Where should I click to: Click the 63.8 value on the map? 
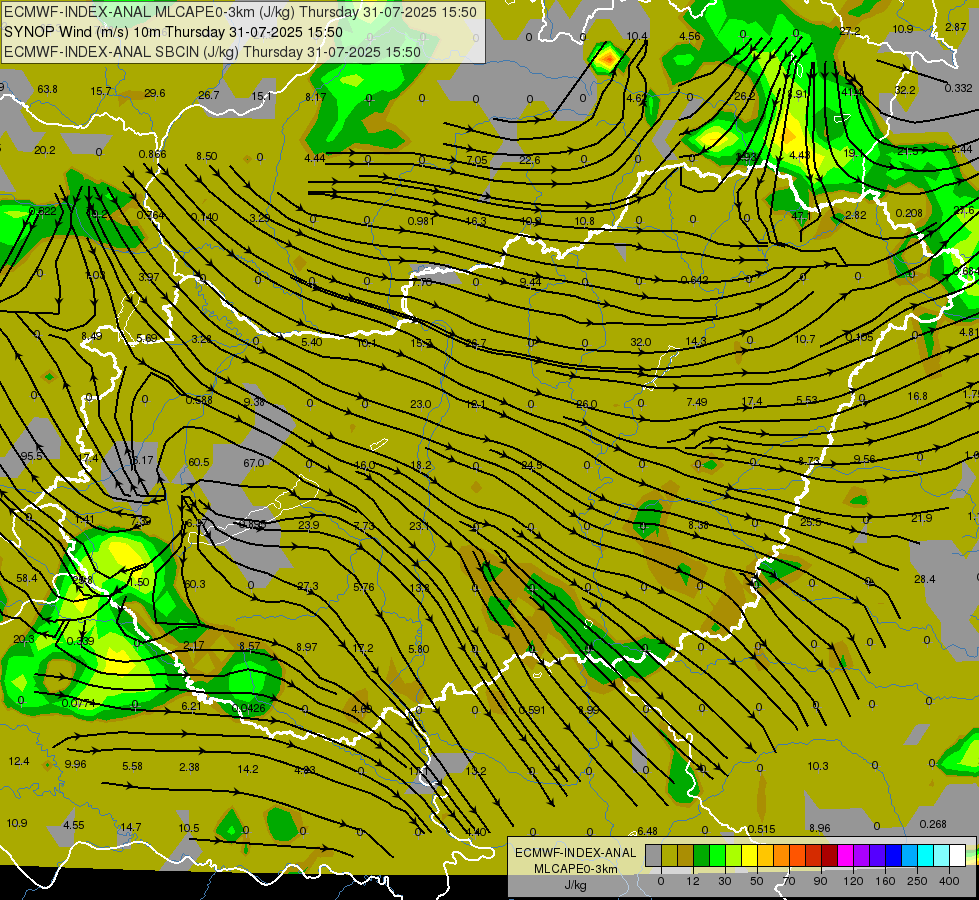(47, 89)
